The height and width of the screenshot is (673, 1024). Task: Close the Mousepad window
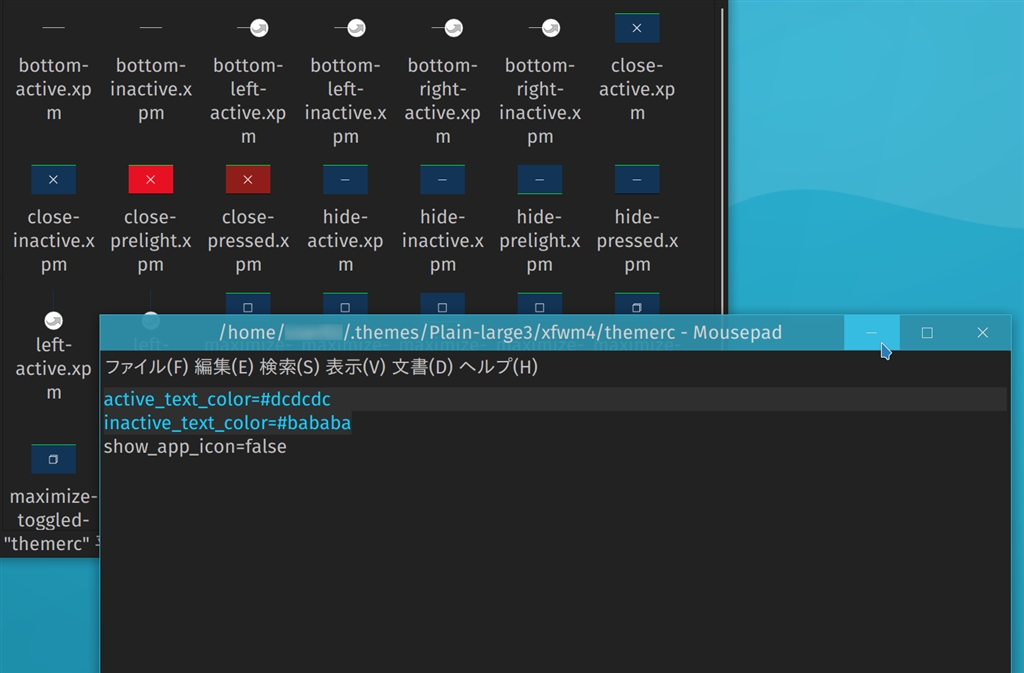[x=982, y=333]
